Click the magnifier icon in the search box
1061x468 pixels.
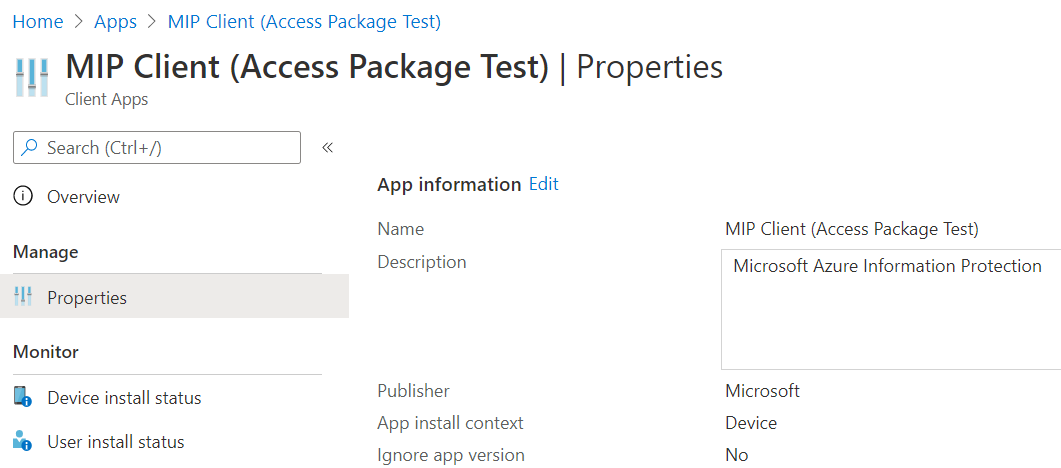(30, 148)
